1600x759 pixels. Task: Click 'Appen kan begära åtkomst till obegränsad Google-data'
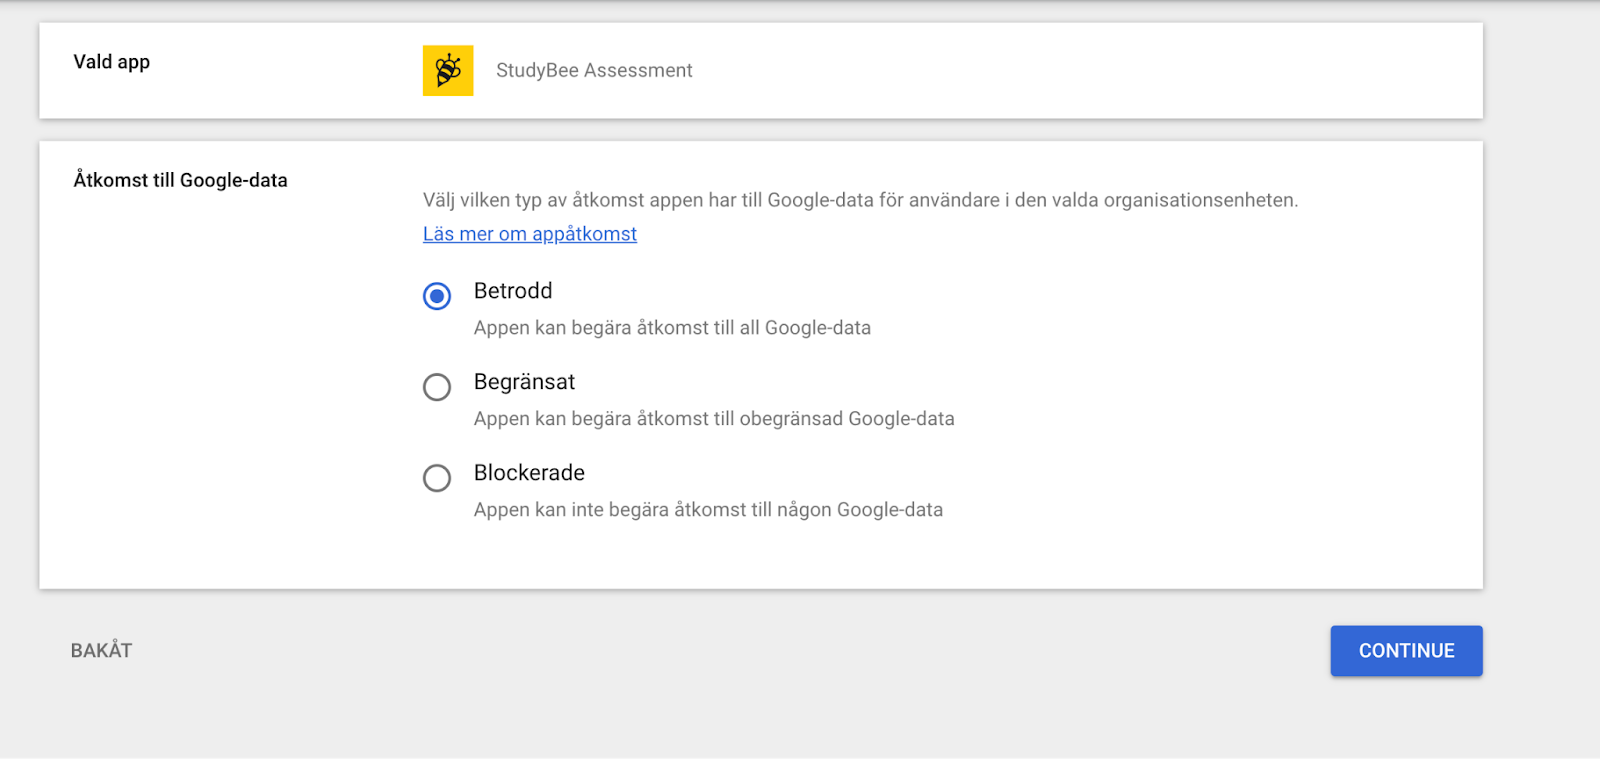click(714, 419)
